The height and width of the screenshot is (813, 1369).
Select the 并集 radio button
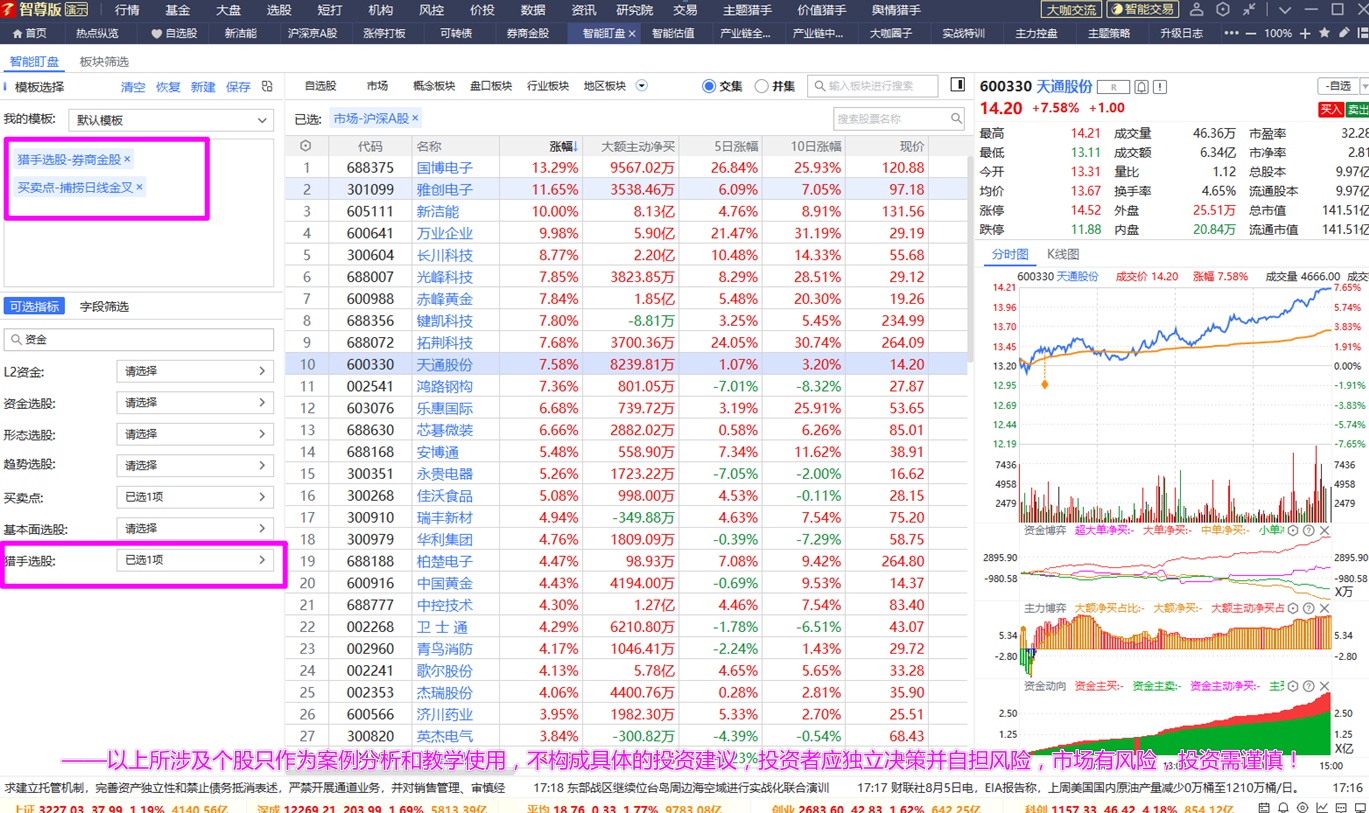tap(761, 86)
